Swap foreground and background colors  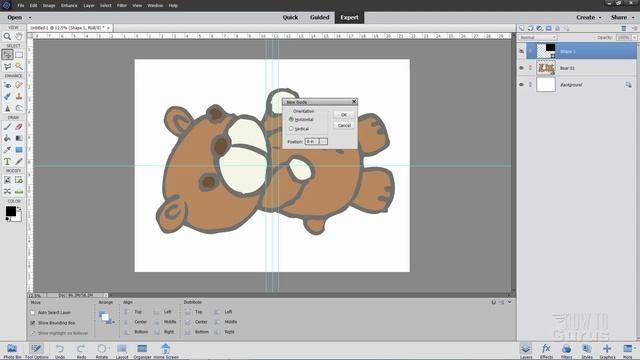[19, 209]
